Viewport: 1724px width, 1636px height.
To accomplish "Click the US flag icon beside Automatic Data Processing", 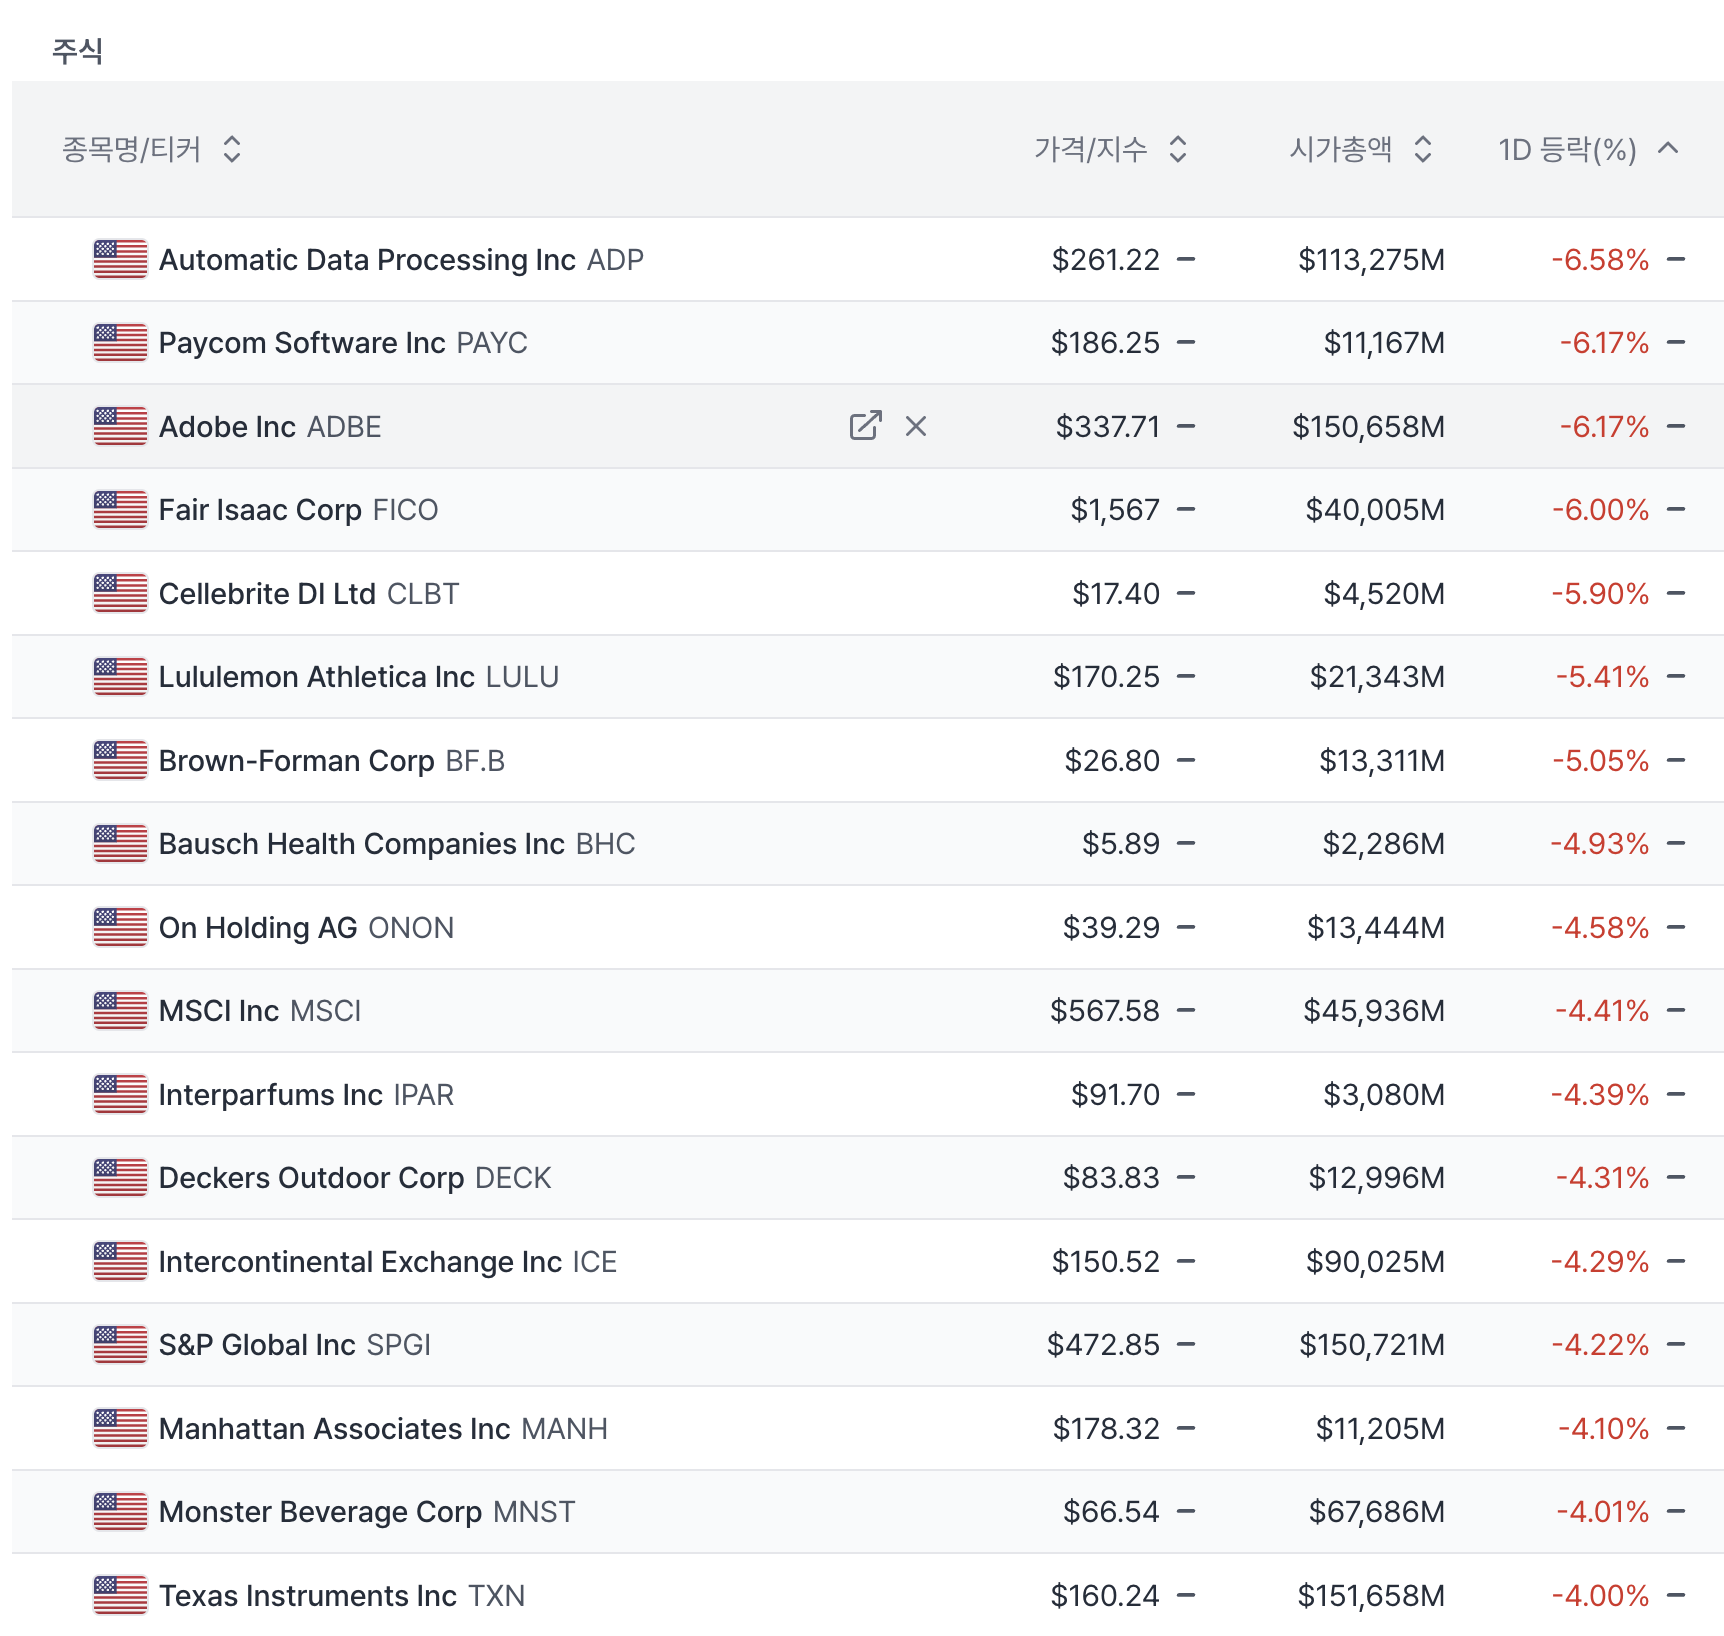I will click(x=120, y=259).
